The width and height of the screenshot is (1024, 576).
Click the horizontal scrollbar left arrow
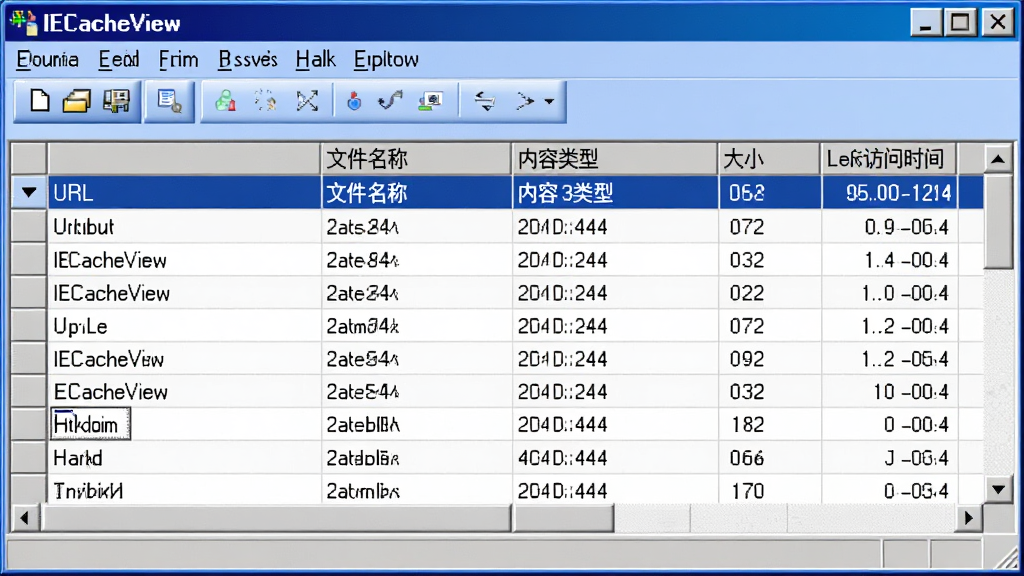click(25, 519)
